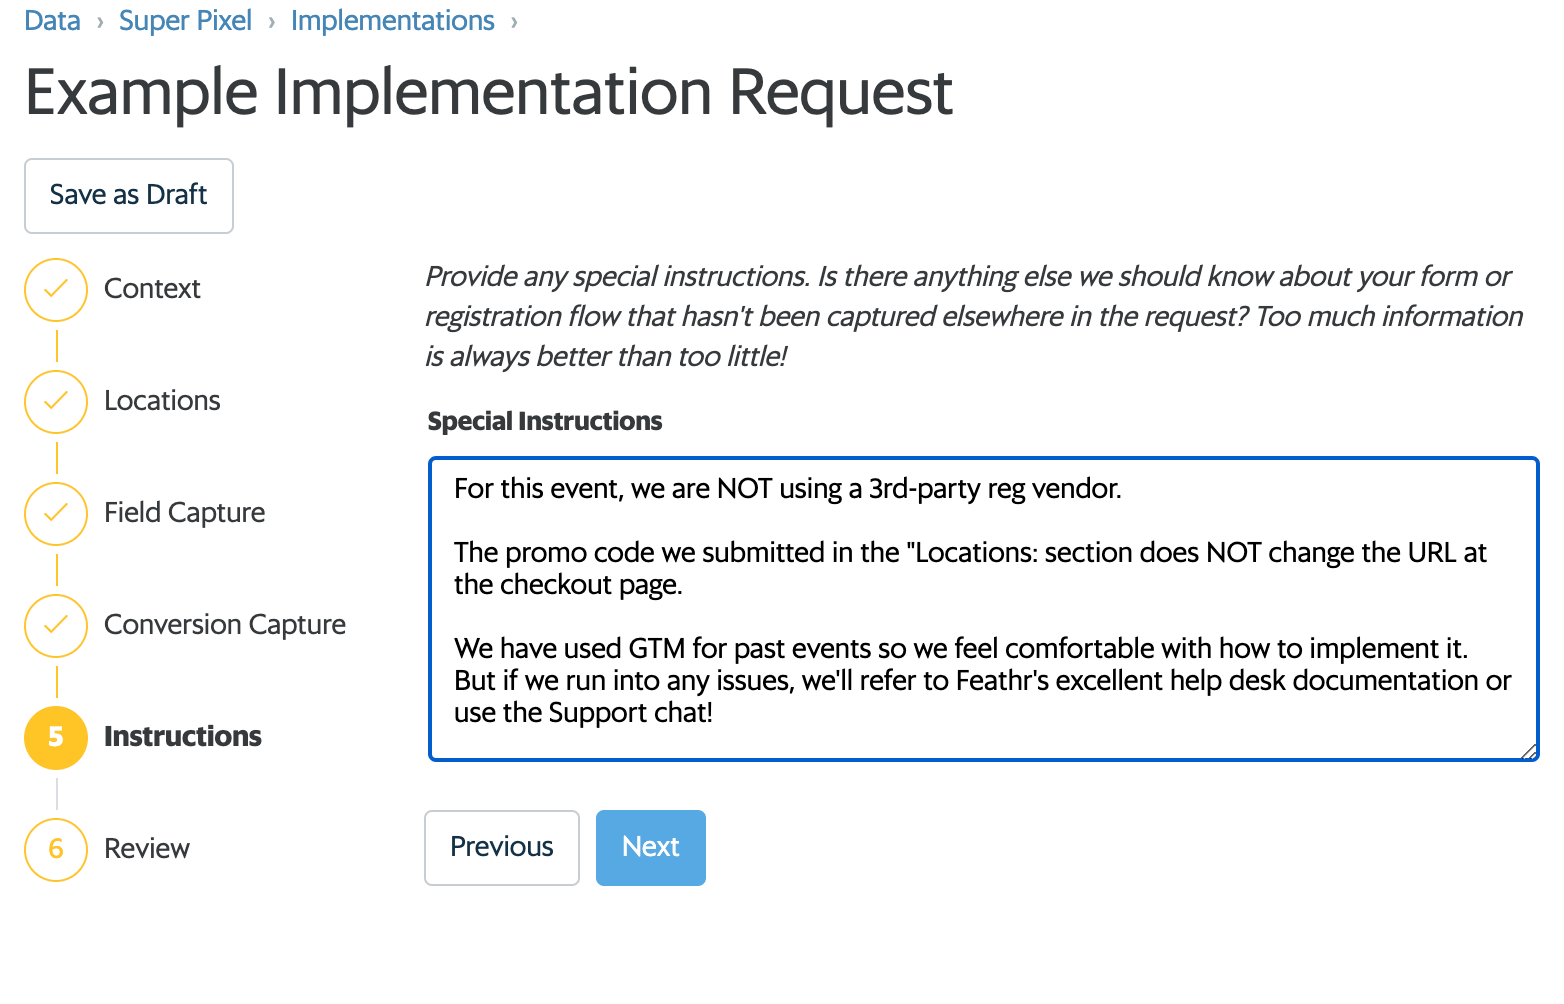Click the blue Next button
The height and width of the screenshot is (1004, 1564).
point(651,848)
